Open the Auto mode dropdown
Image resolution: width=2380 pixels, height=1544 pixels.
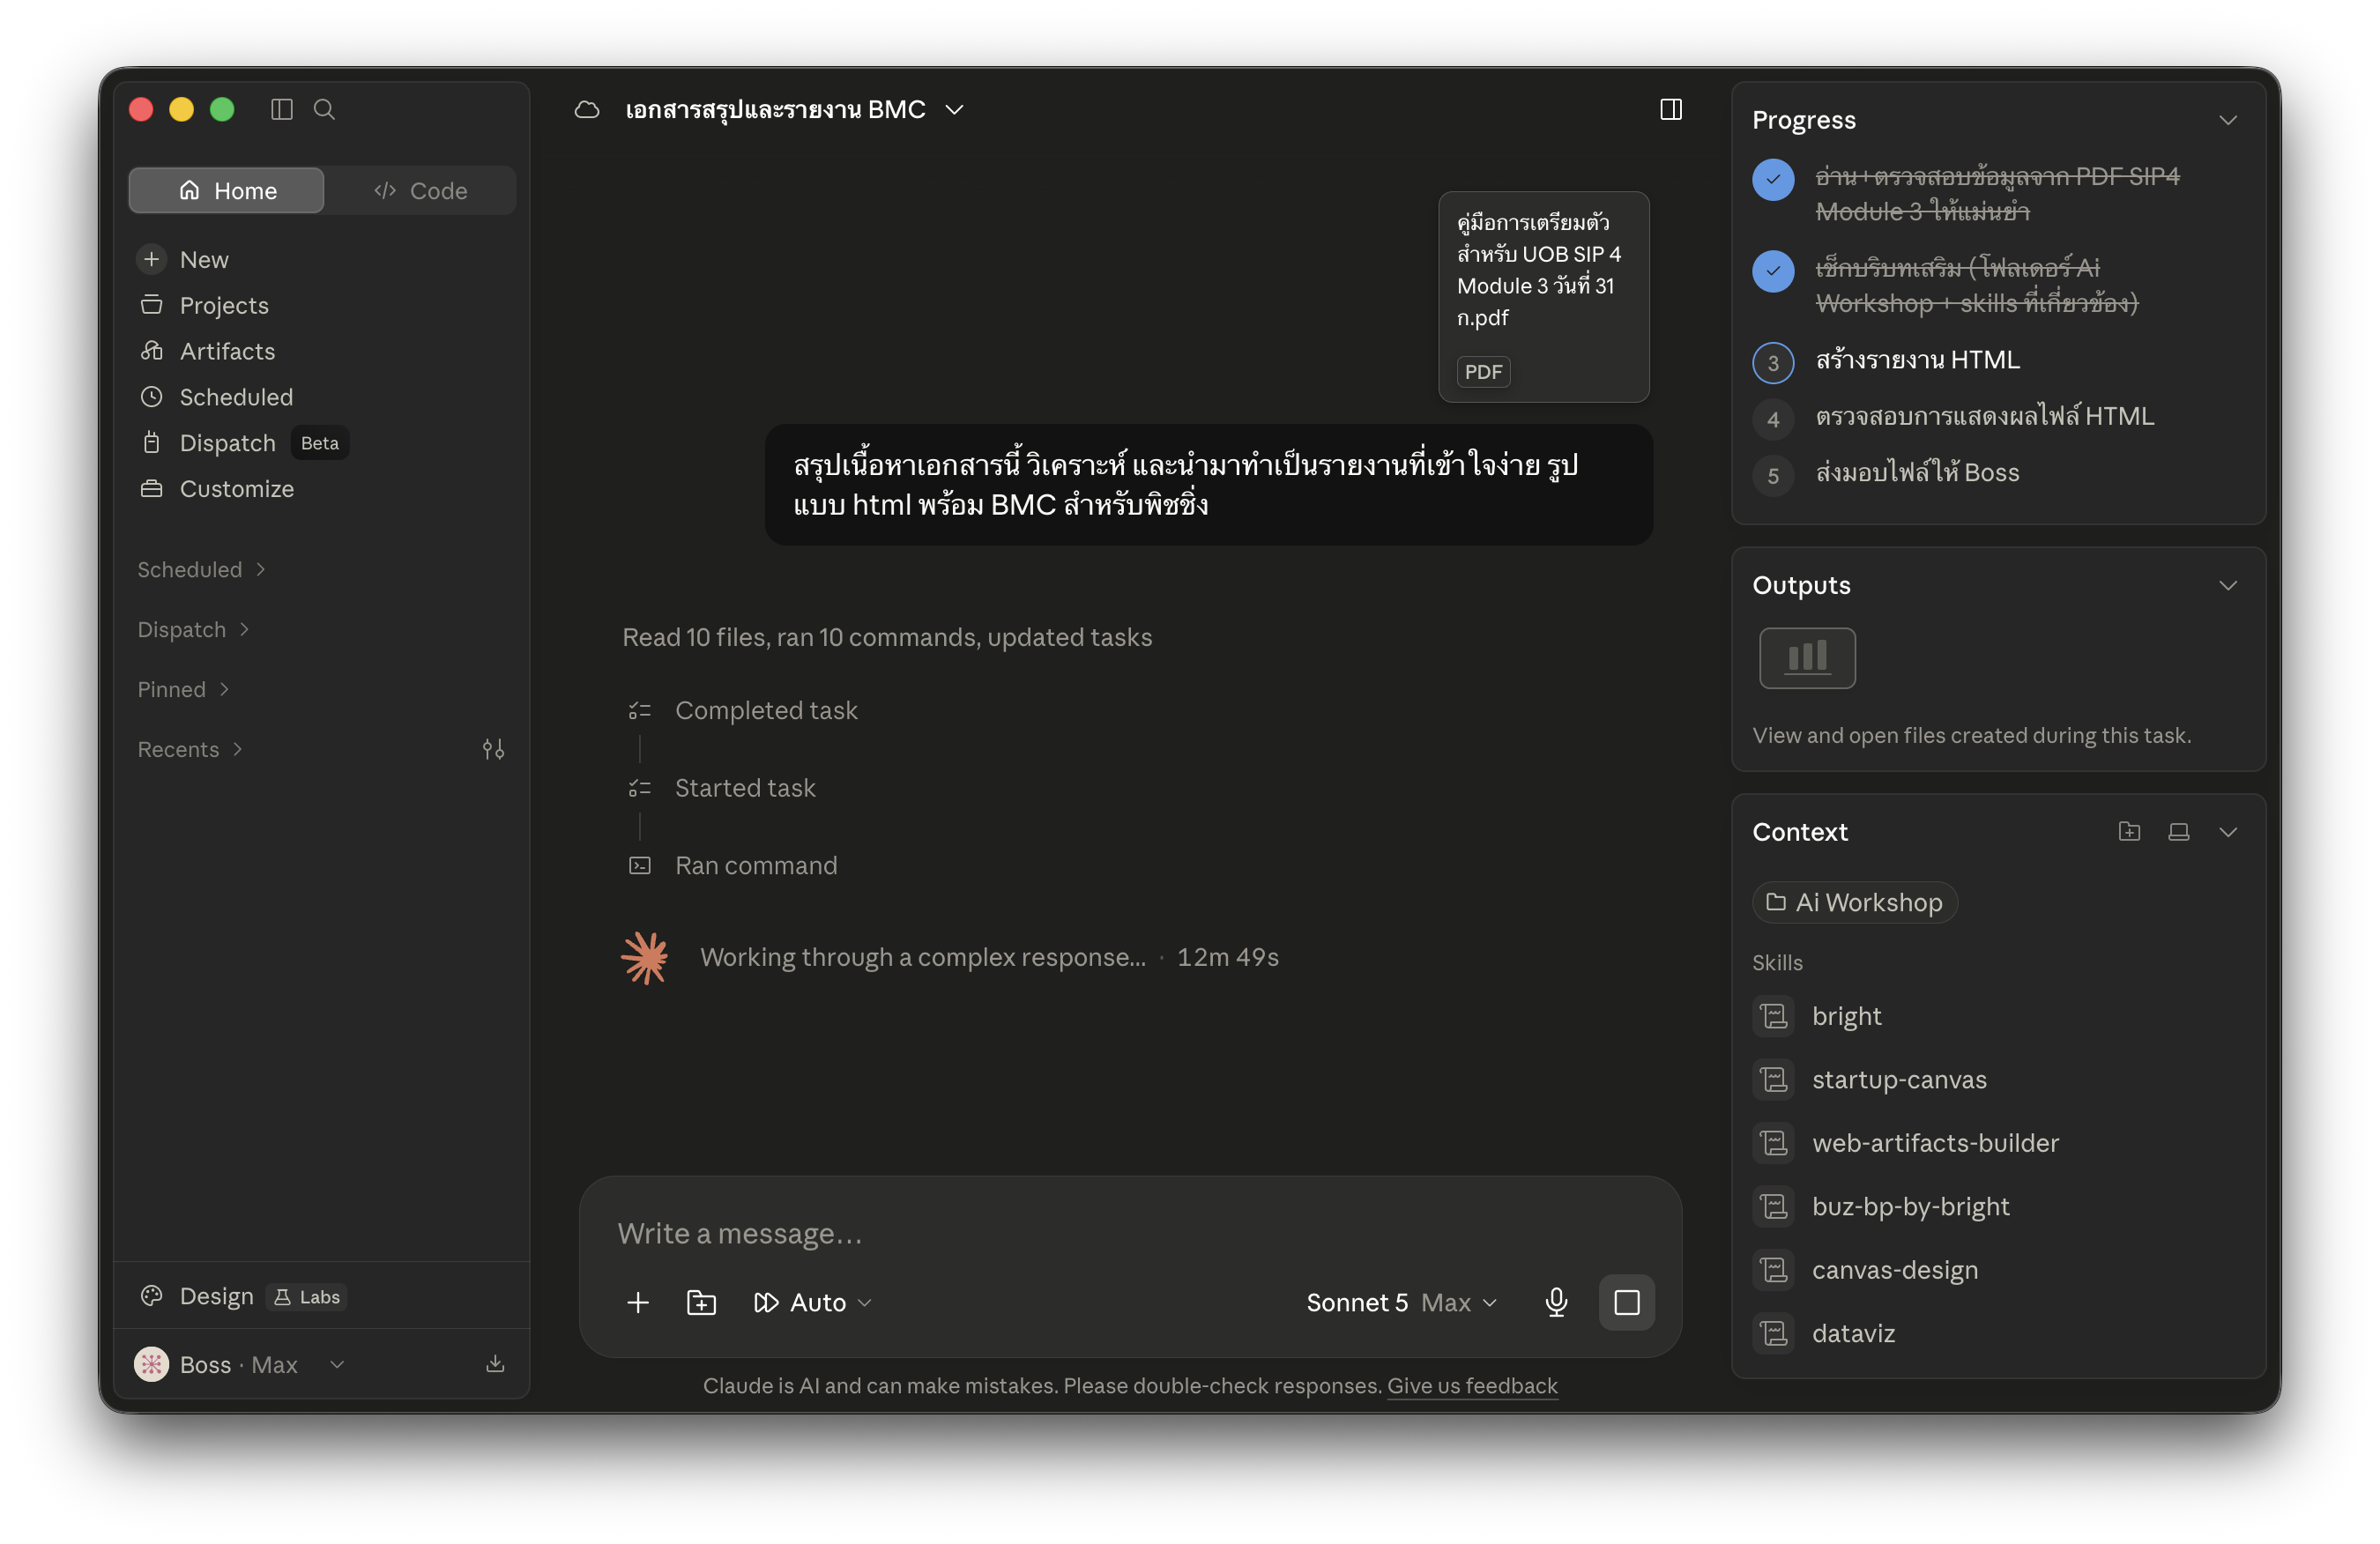813,1302
